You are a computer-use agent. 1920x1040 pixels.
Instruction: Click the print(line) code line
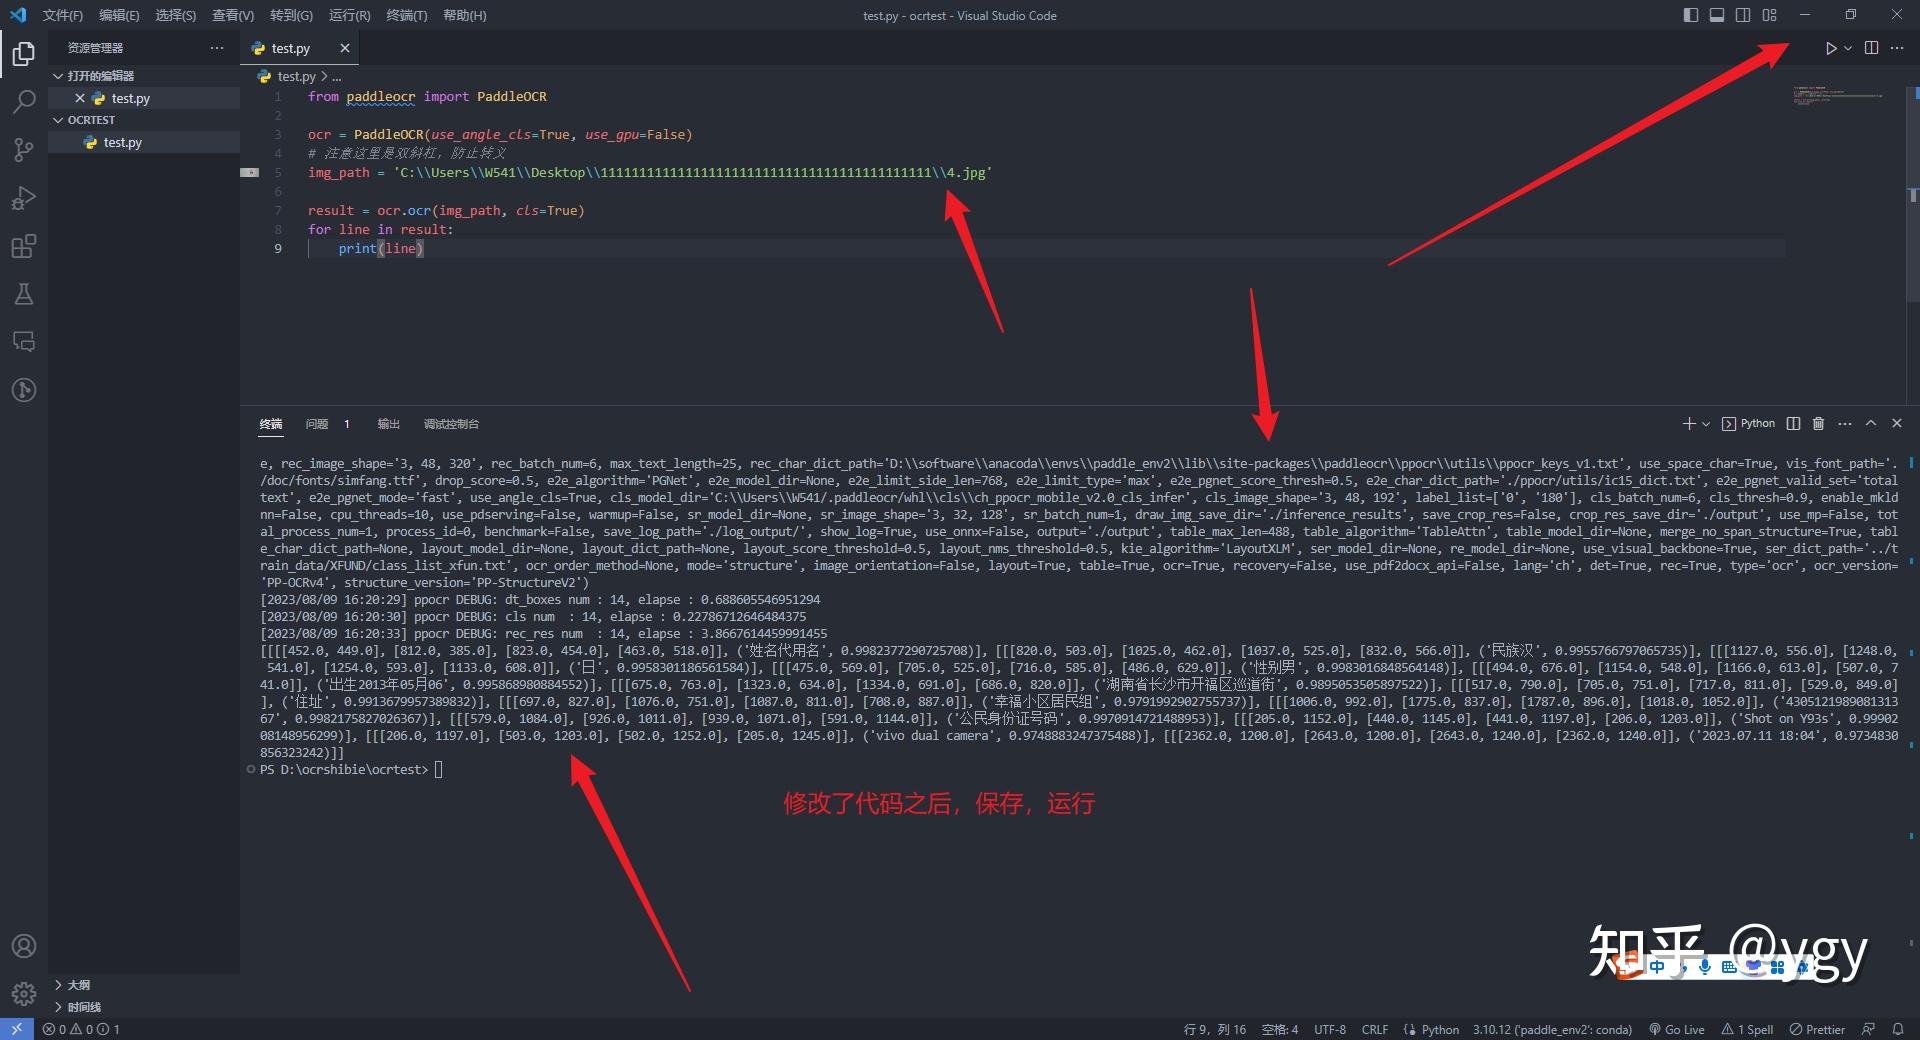point(381,248)
